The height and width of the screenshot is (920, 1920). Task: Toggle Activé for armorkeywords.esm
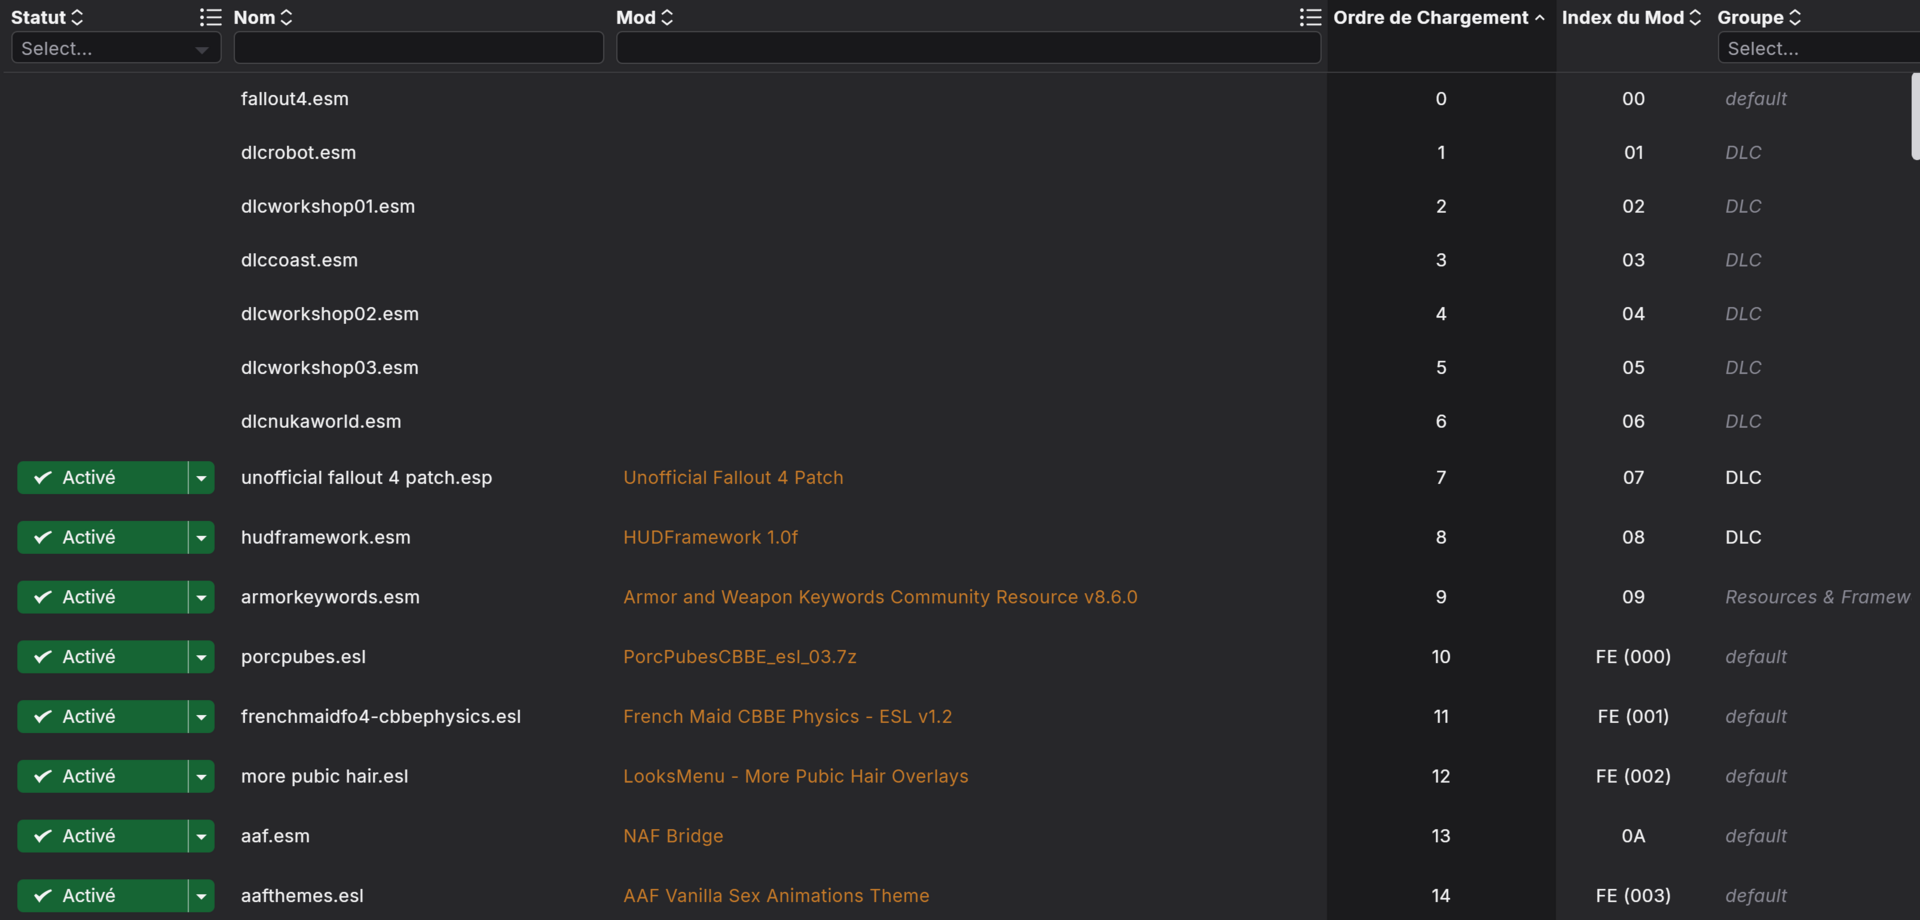coord(102,597)
